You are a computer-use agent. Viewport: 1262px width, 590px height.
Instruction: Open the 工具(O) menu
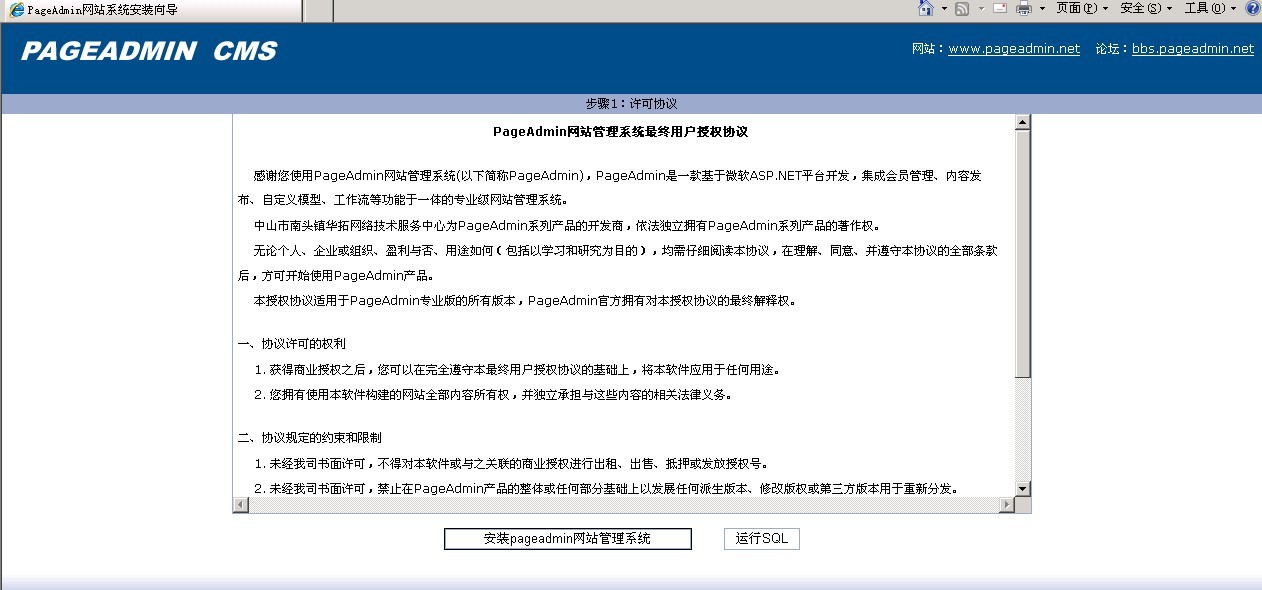[1204, 8]
